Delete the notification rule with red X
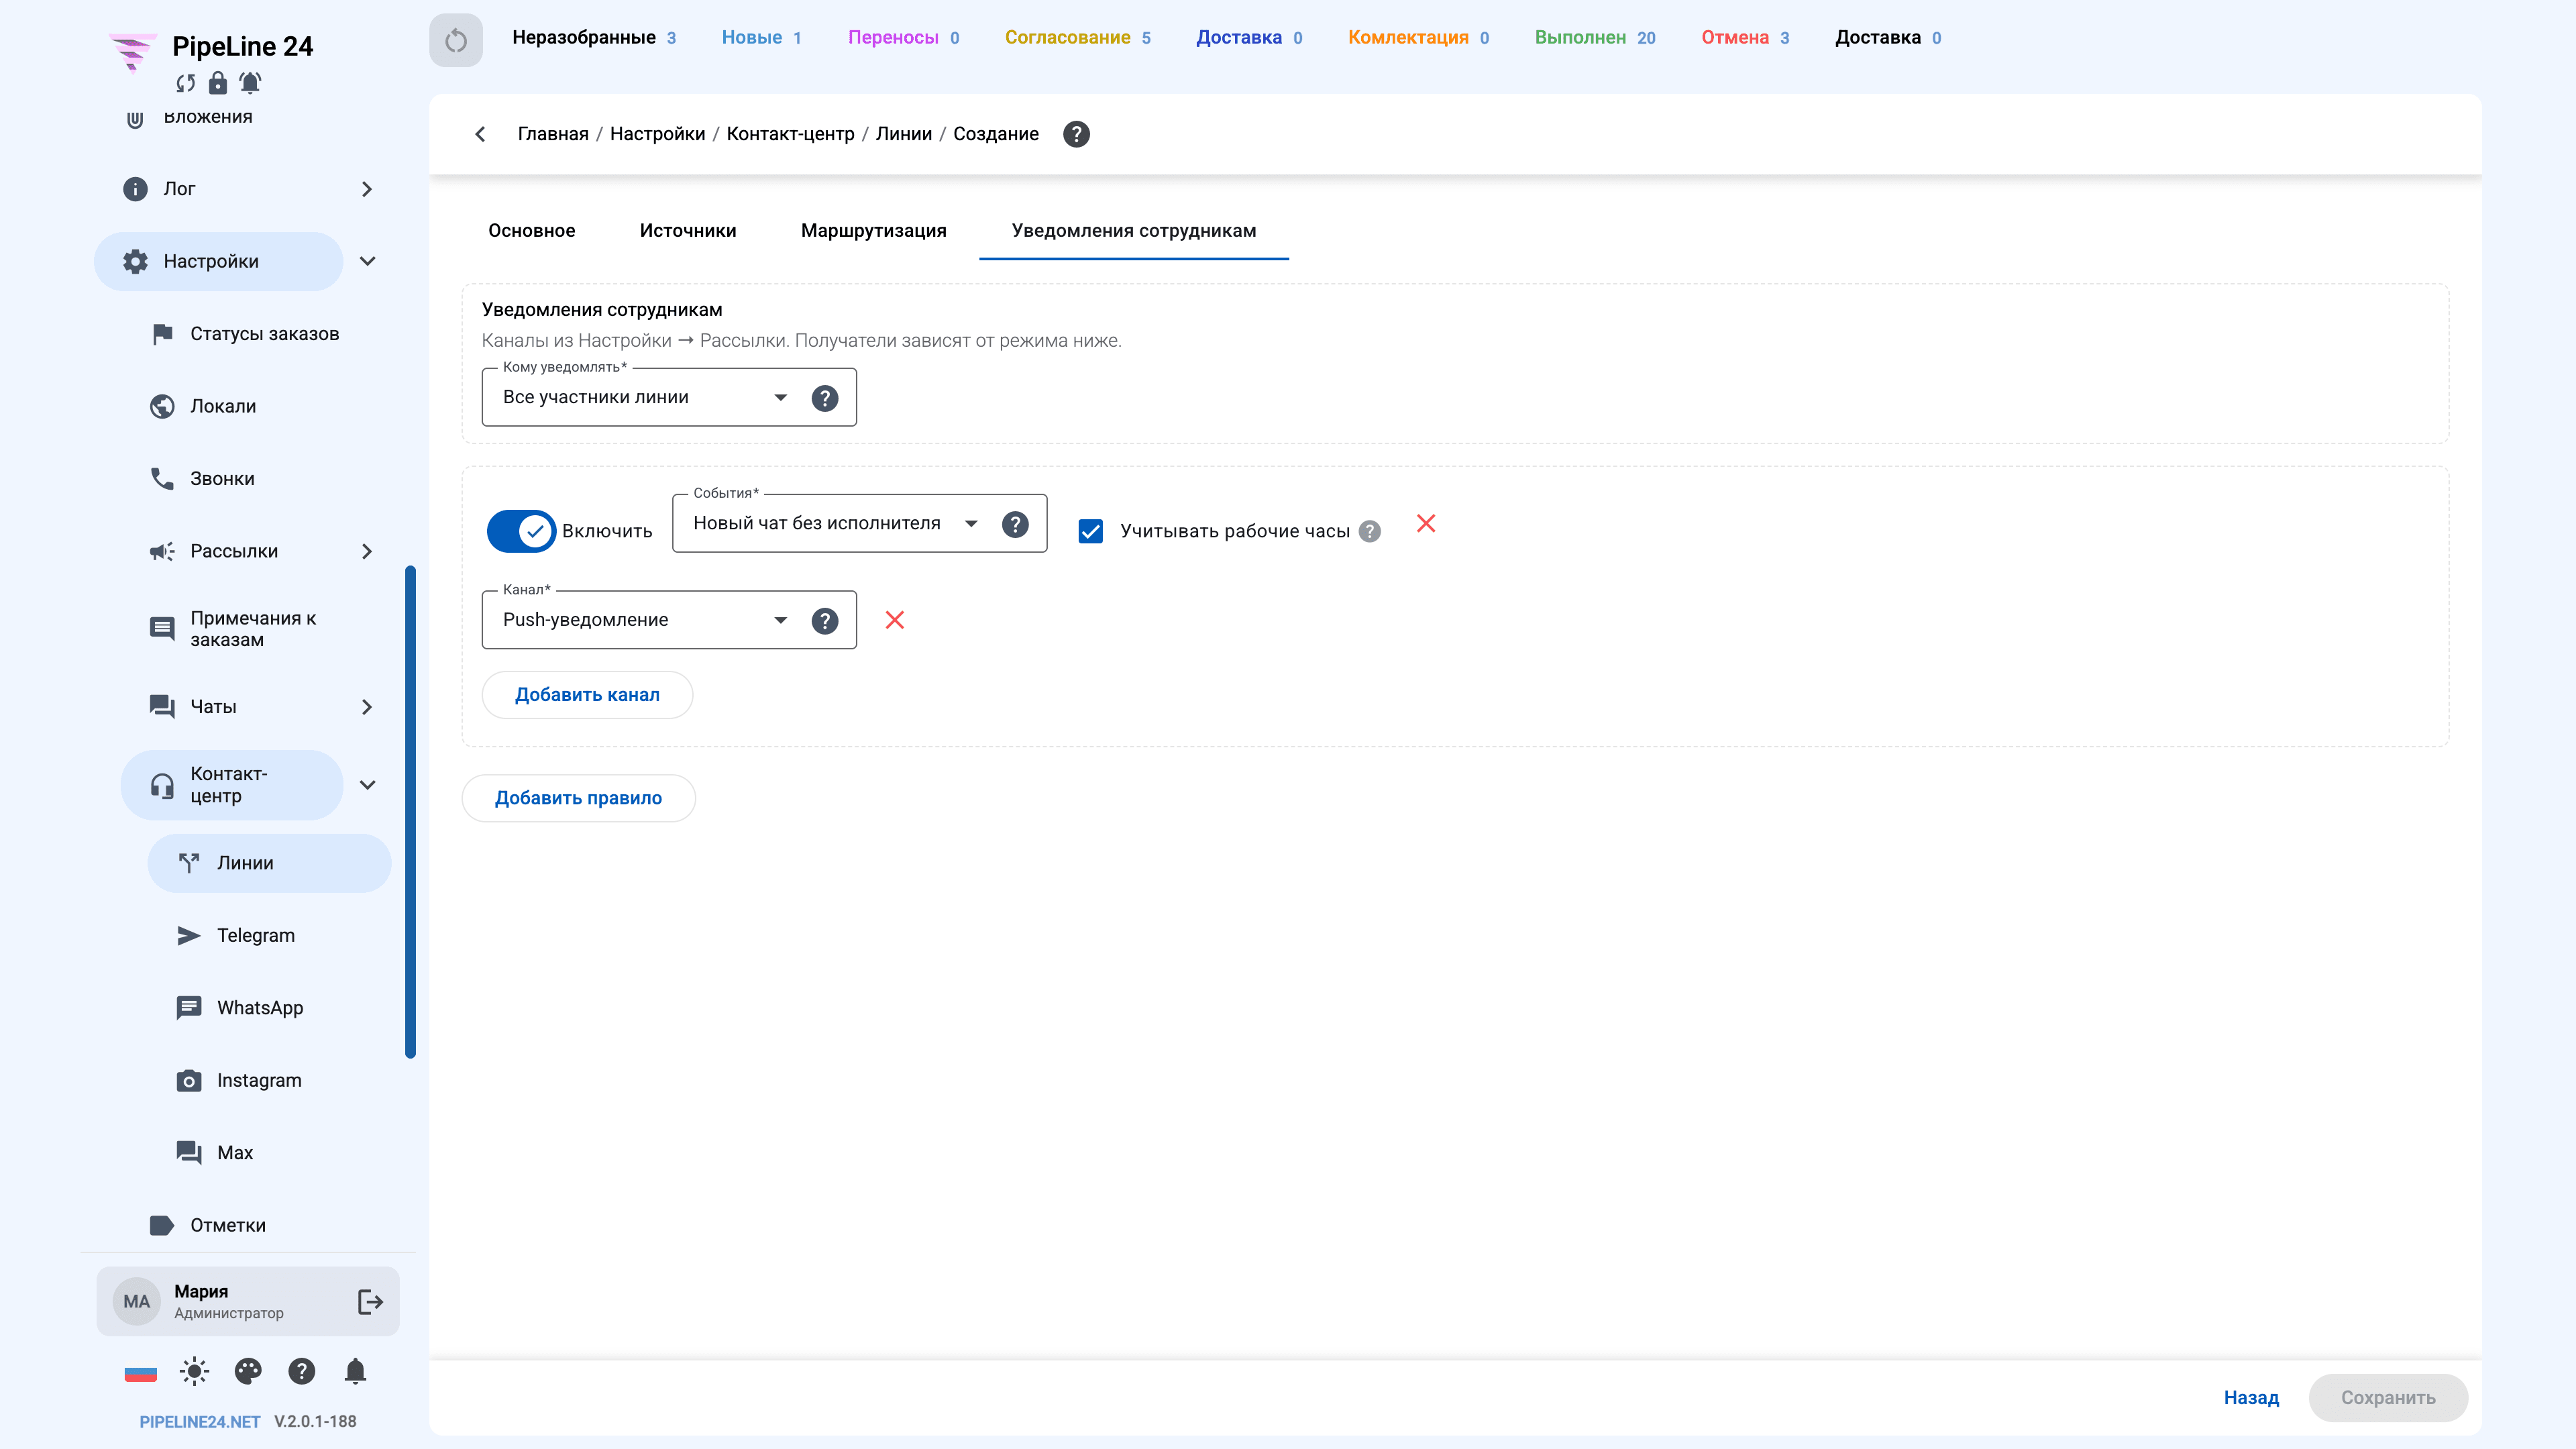The height and width of the screenshot is (1449, 2576). click(x=1426, y=523)
